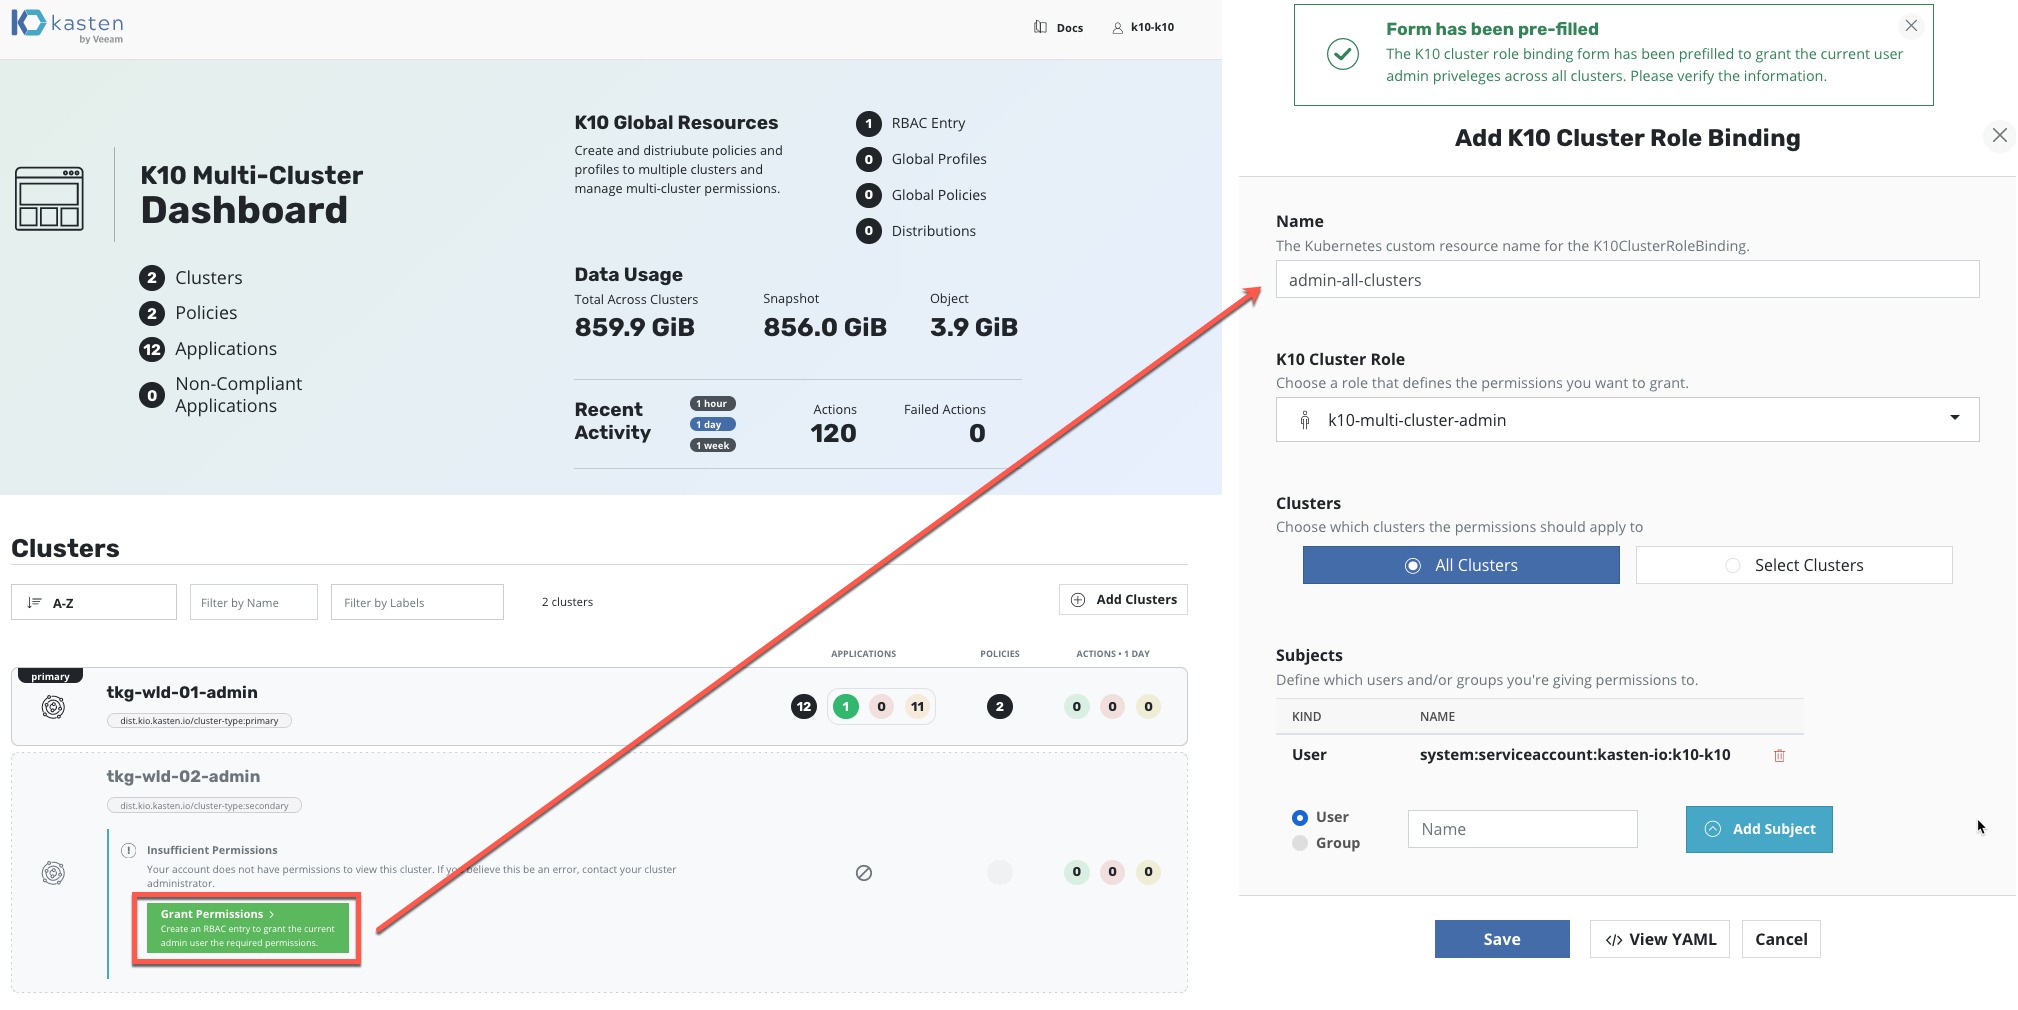Click the role binding Name input field
Viewport: 2018px width, 1010px height.
click(x=1627, y=279)
